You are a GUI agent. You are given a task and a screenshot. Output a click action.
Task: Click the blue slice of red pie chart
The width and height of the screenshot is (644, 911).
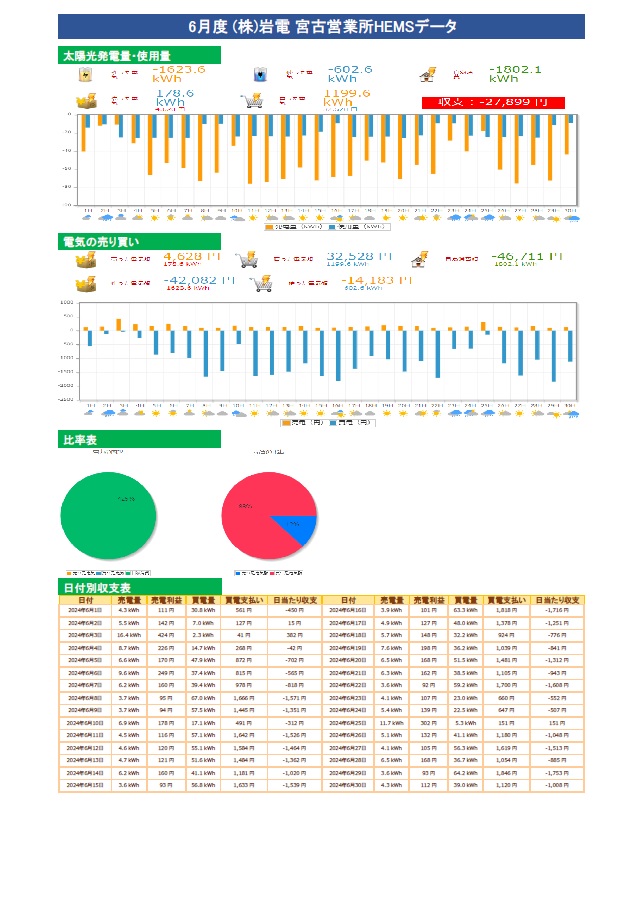coord(298,526)
